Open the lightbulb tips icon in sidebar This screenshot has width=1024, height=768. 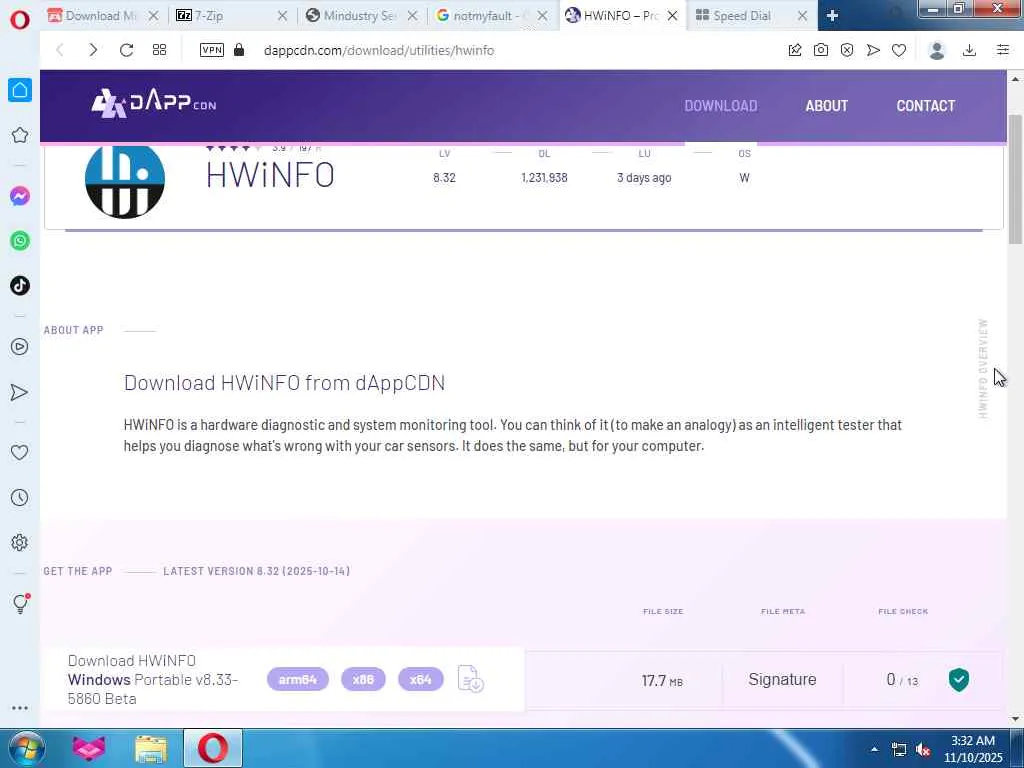point(20,603)
